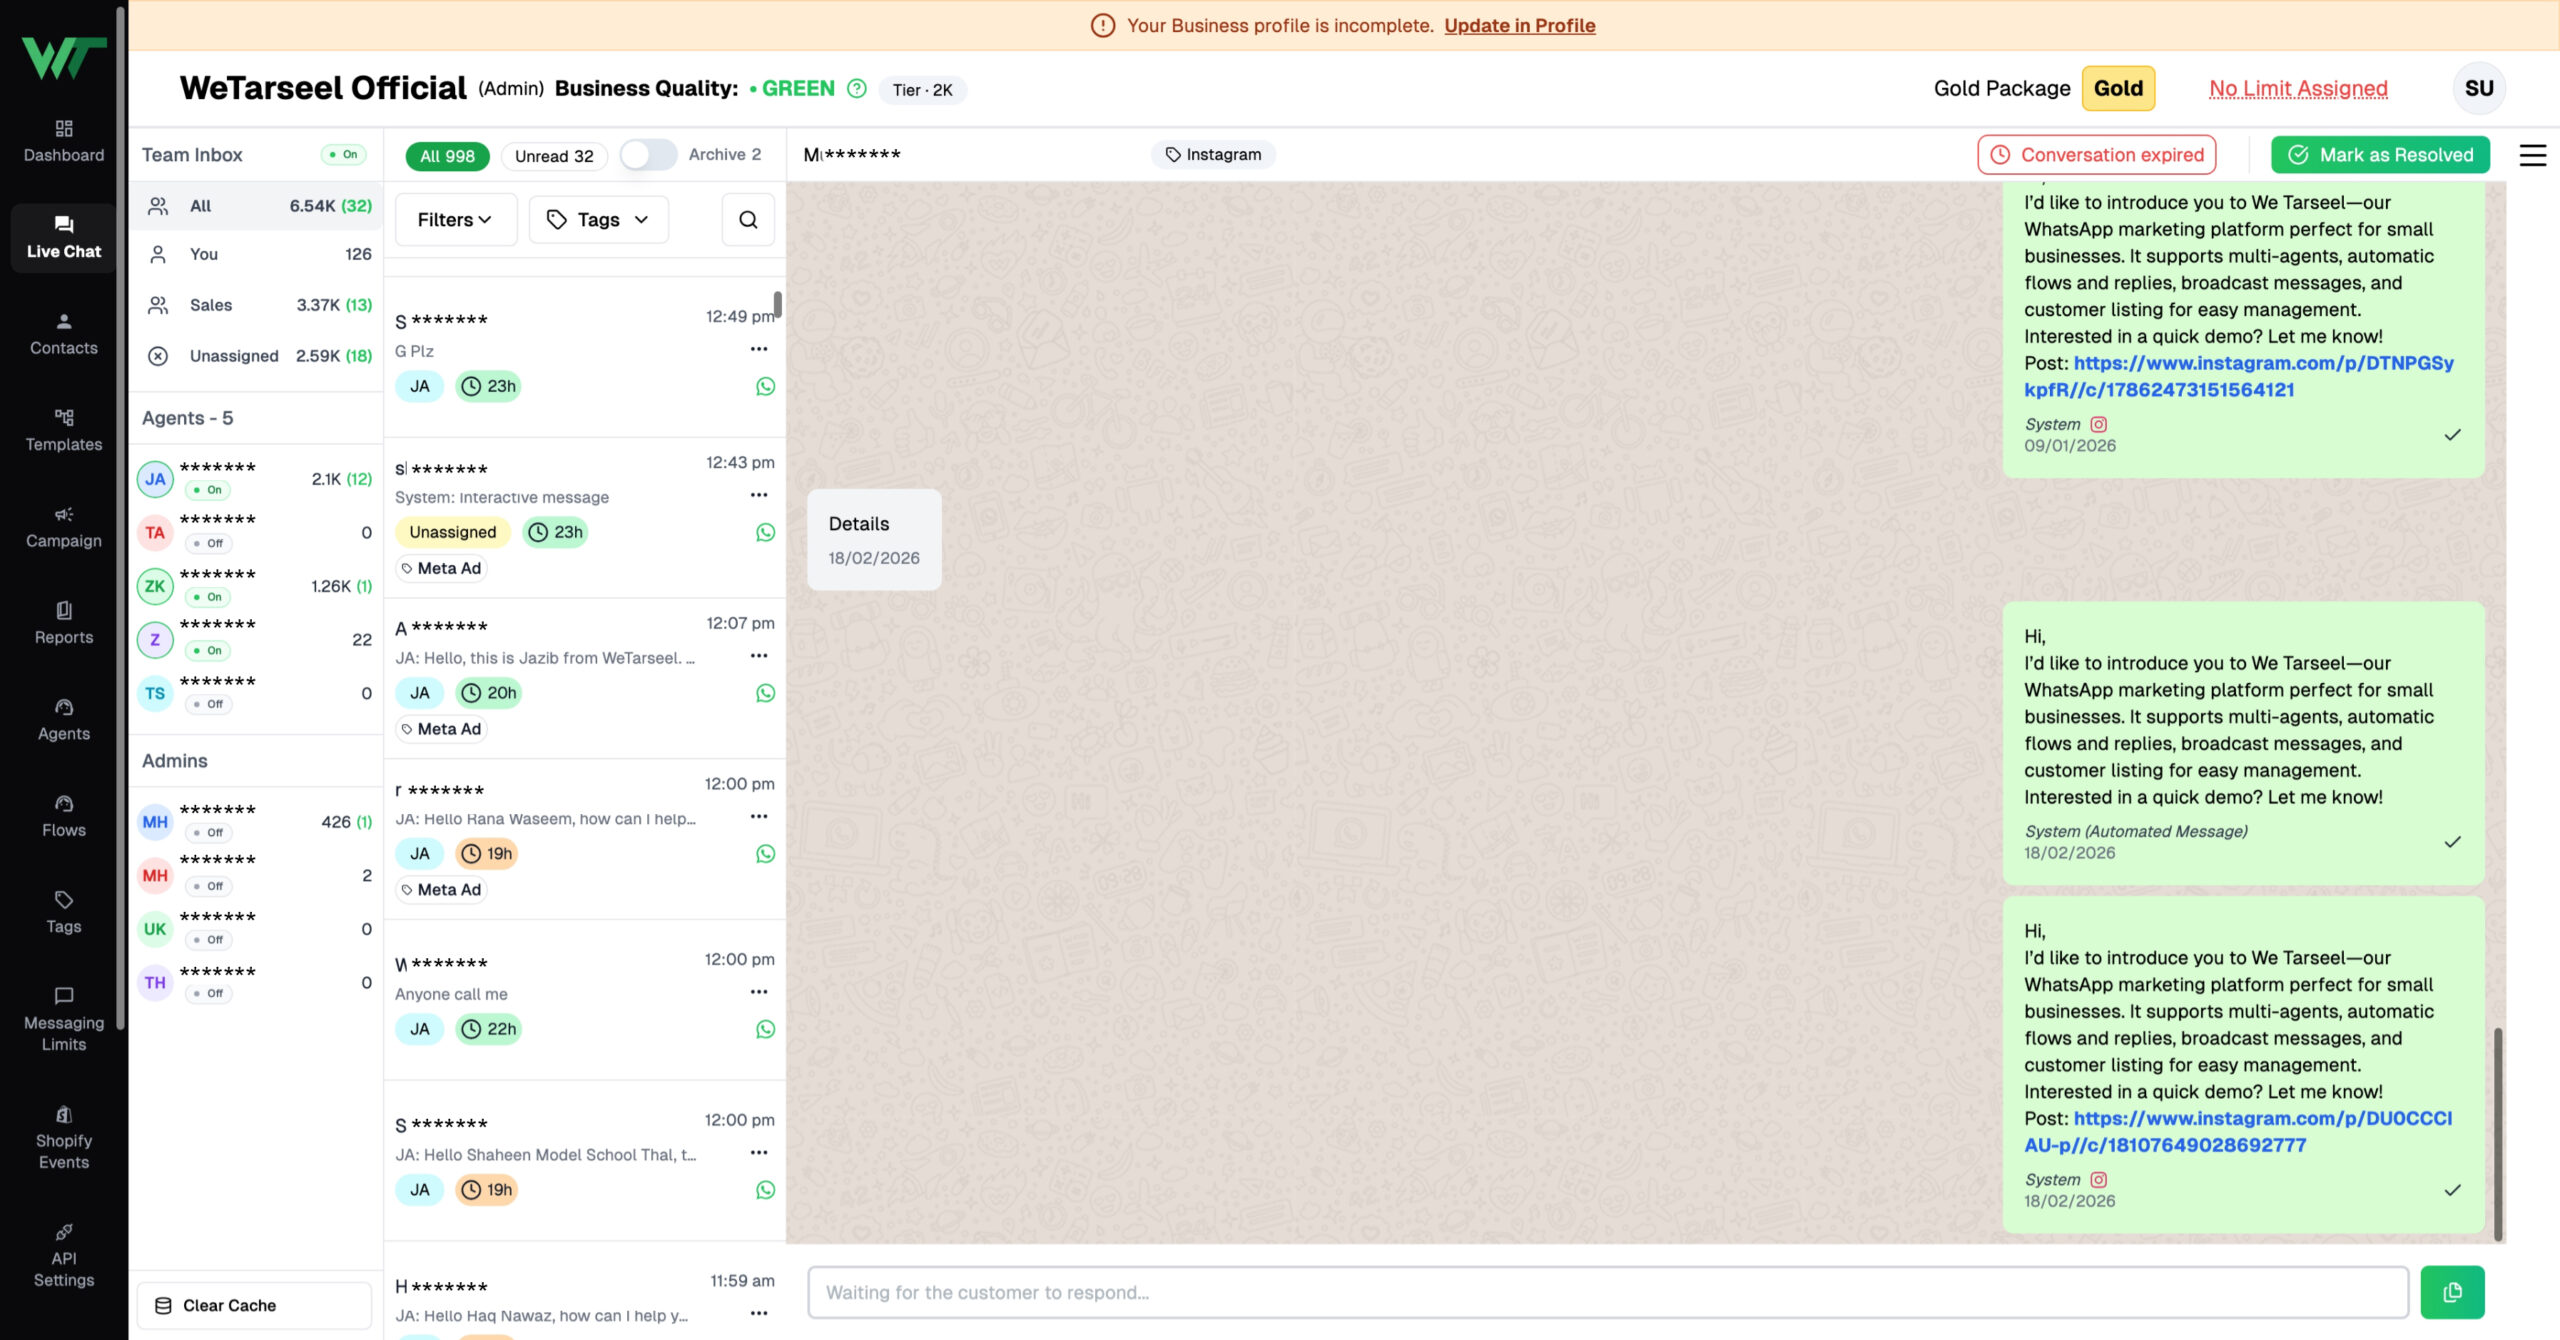Toggle UK admin Off status
This screenshot has width=2560, height=1340.
(208, 940)
